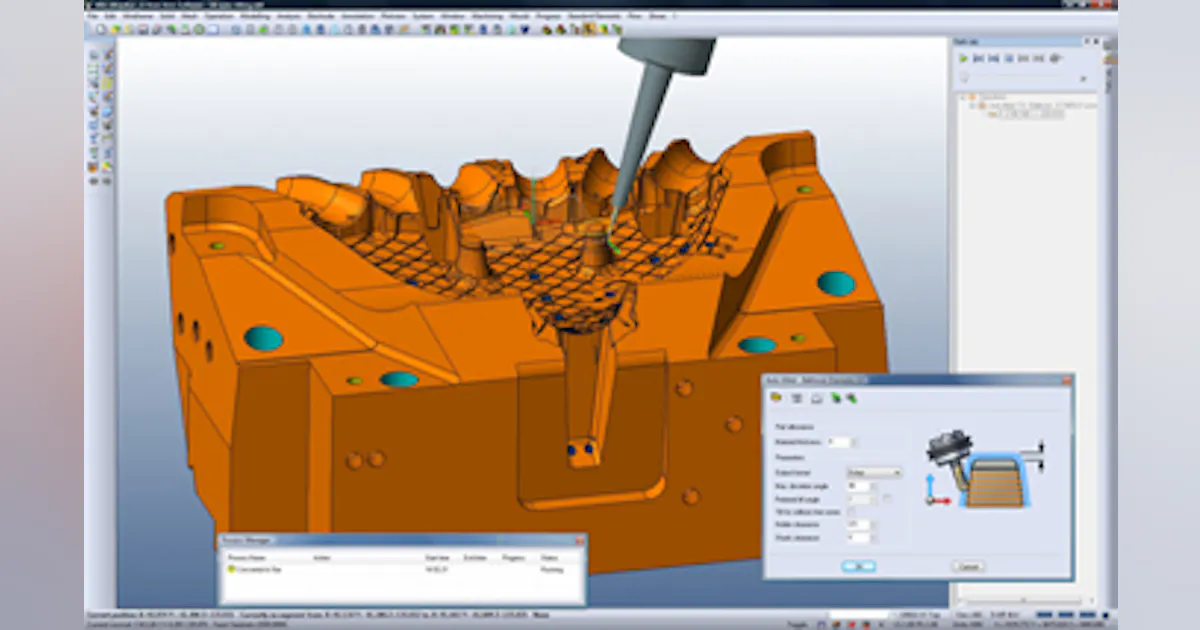Click the New document icon in the main toolbar
The height and width of the screenshot is (630, 1200).
(x=100, y=29)
